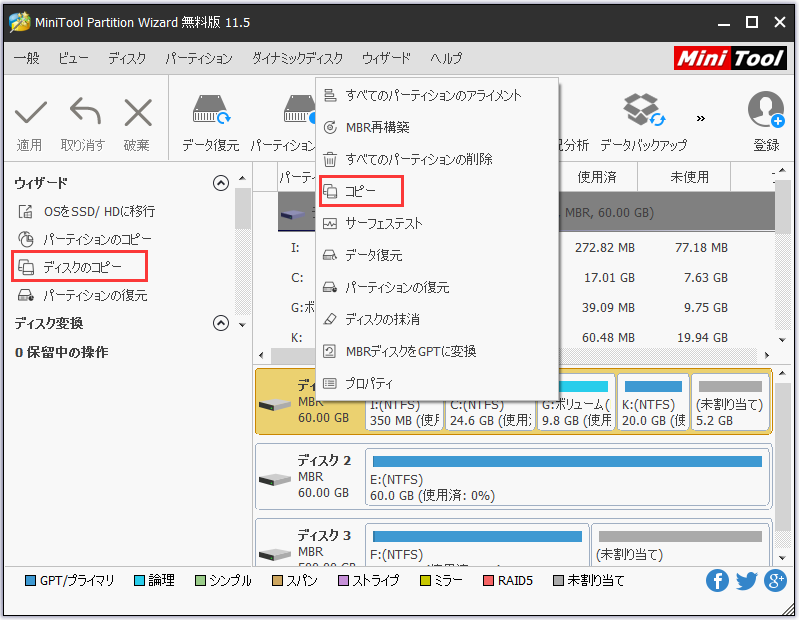Collapse the ウィザード section
The width and height of the screenshot is (799, 620).
[x=221, y=183]
